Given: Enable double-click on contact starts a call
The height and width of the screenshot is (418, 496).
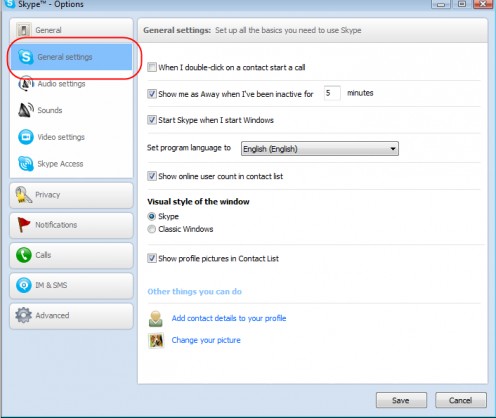Looking at the screenshot, I should tap(152, 67).
